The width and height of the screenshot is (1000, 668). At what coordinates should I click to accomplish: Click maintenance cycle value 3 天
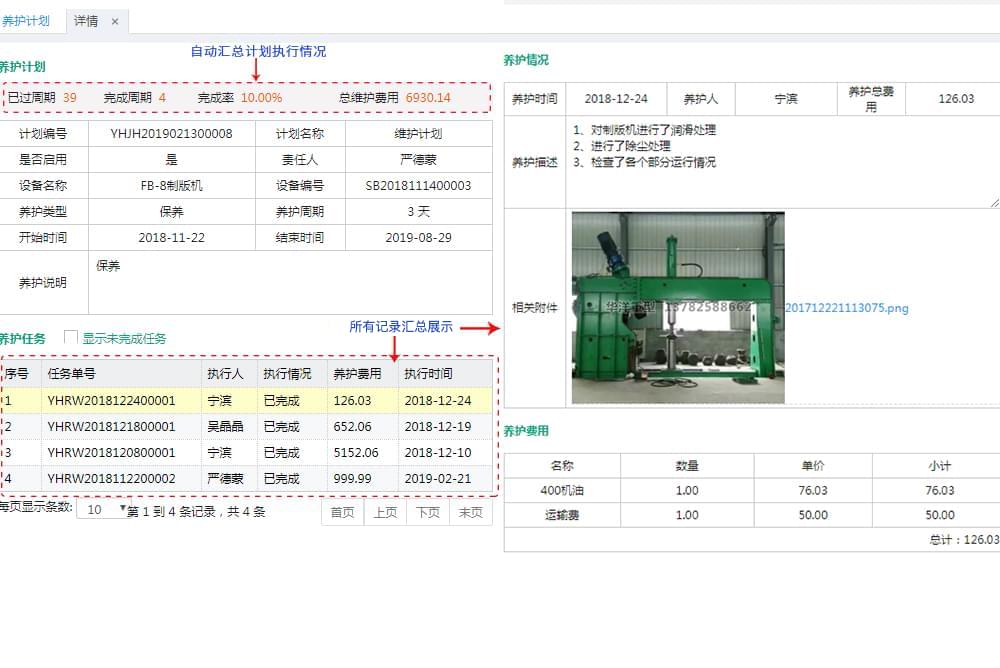click(x=418, y=211)
